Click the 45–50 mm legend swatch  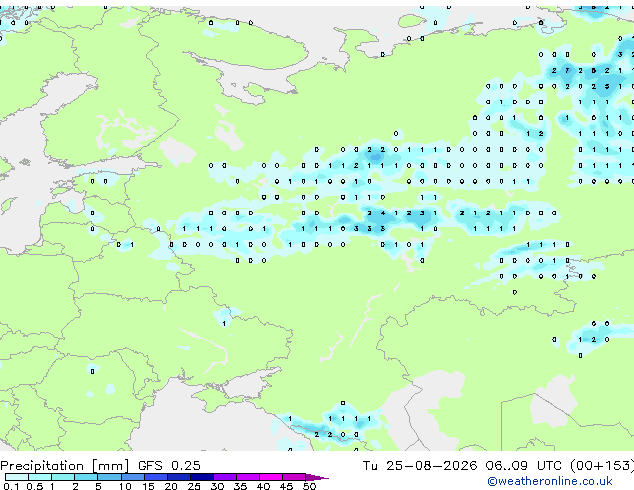point(293,477)
